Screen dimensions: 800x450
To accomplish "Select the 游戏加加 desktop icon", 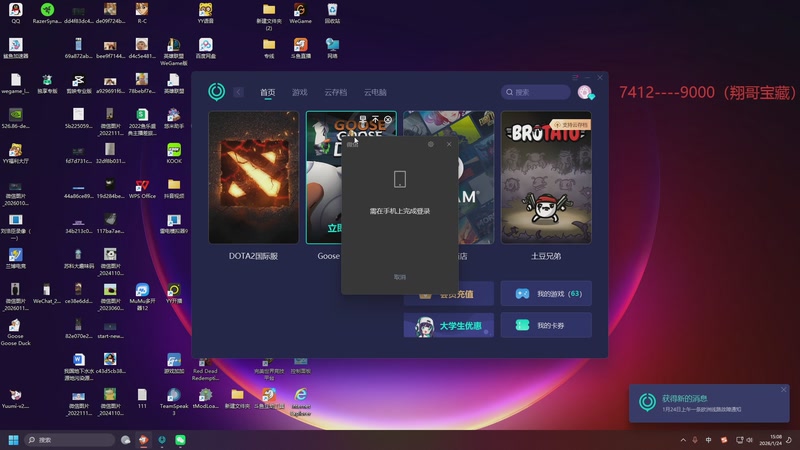I will pos(174,363).
